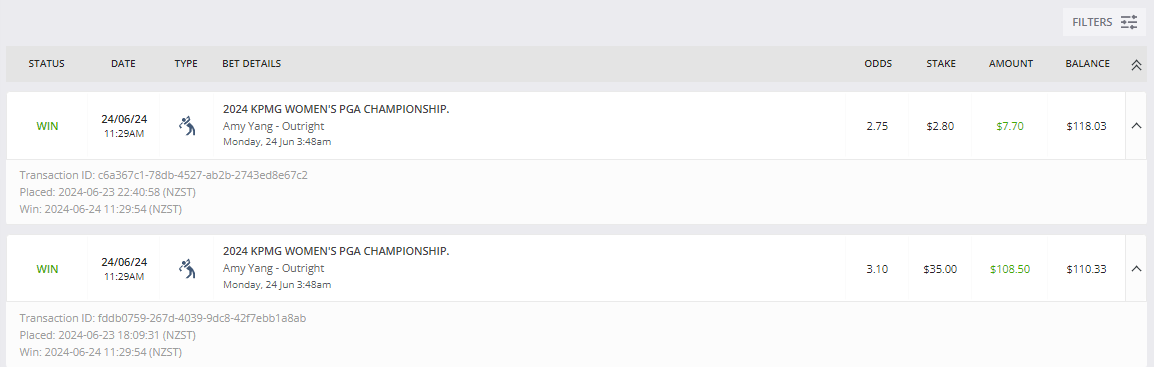Click the transaction ID starting with c6a367c1
The image size is (1154, 367).
(163, 175)
